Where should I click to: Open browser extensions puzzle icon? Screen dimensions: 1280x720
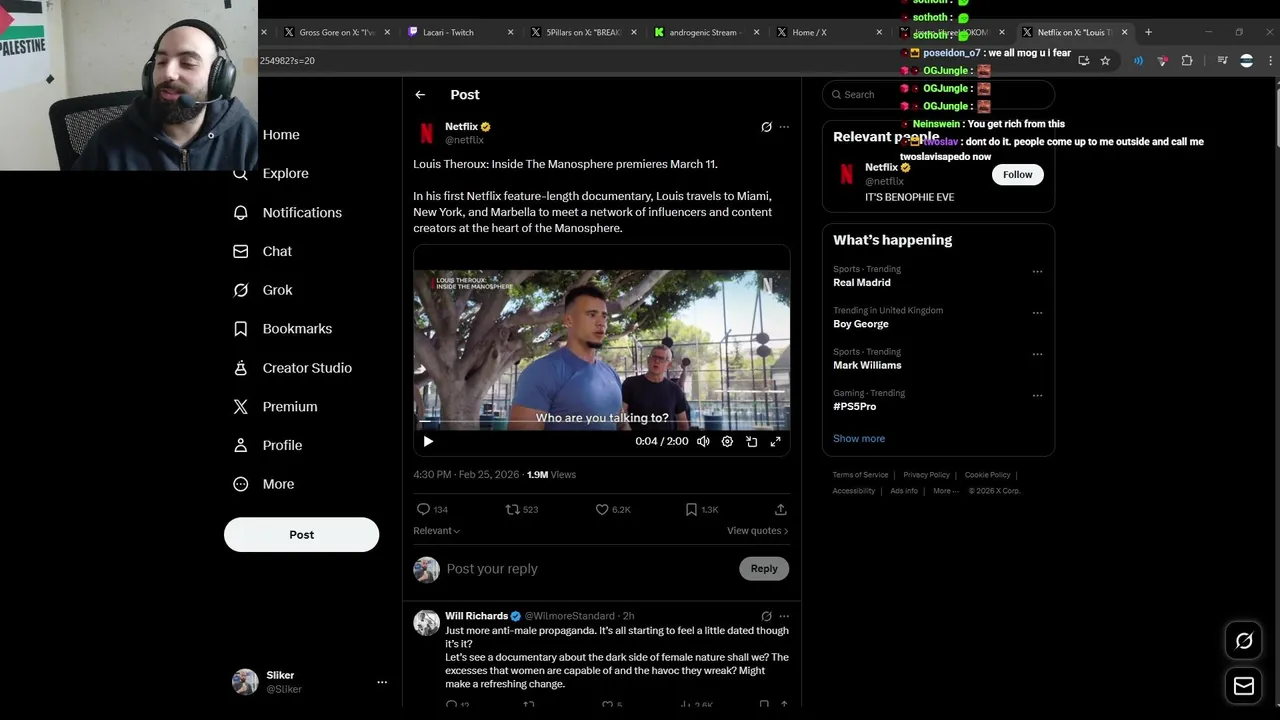click(1187, 61)
